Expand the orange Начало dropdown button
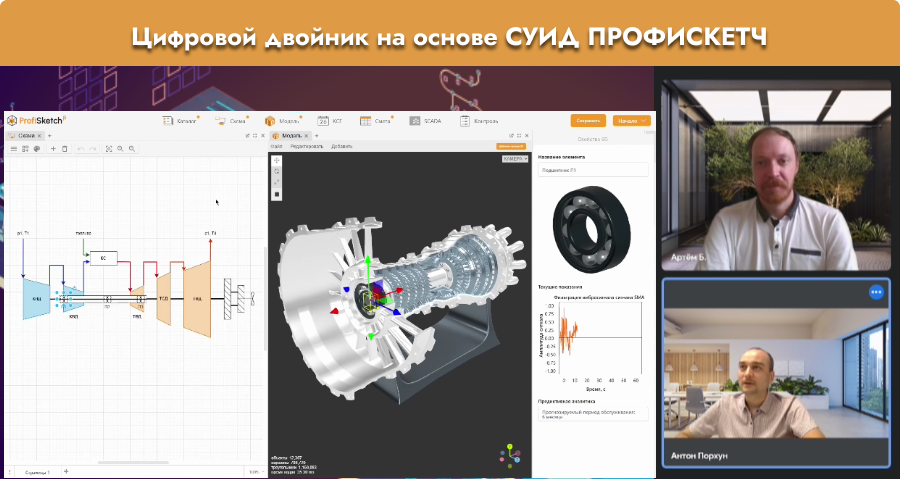This screenshot has width=900, height=479. click(x=631, y=120)
